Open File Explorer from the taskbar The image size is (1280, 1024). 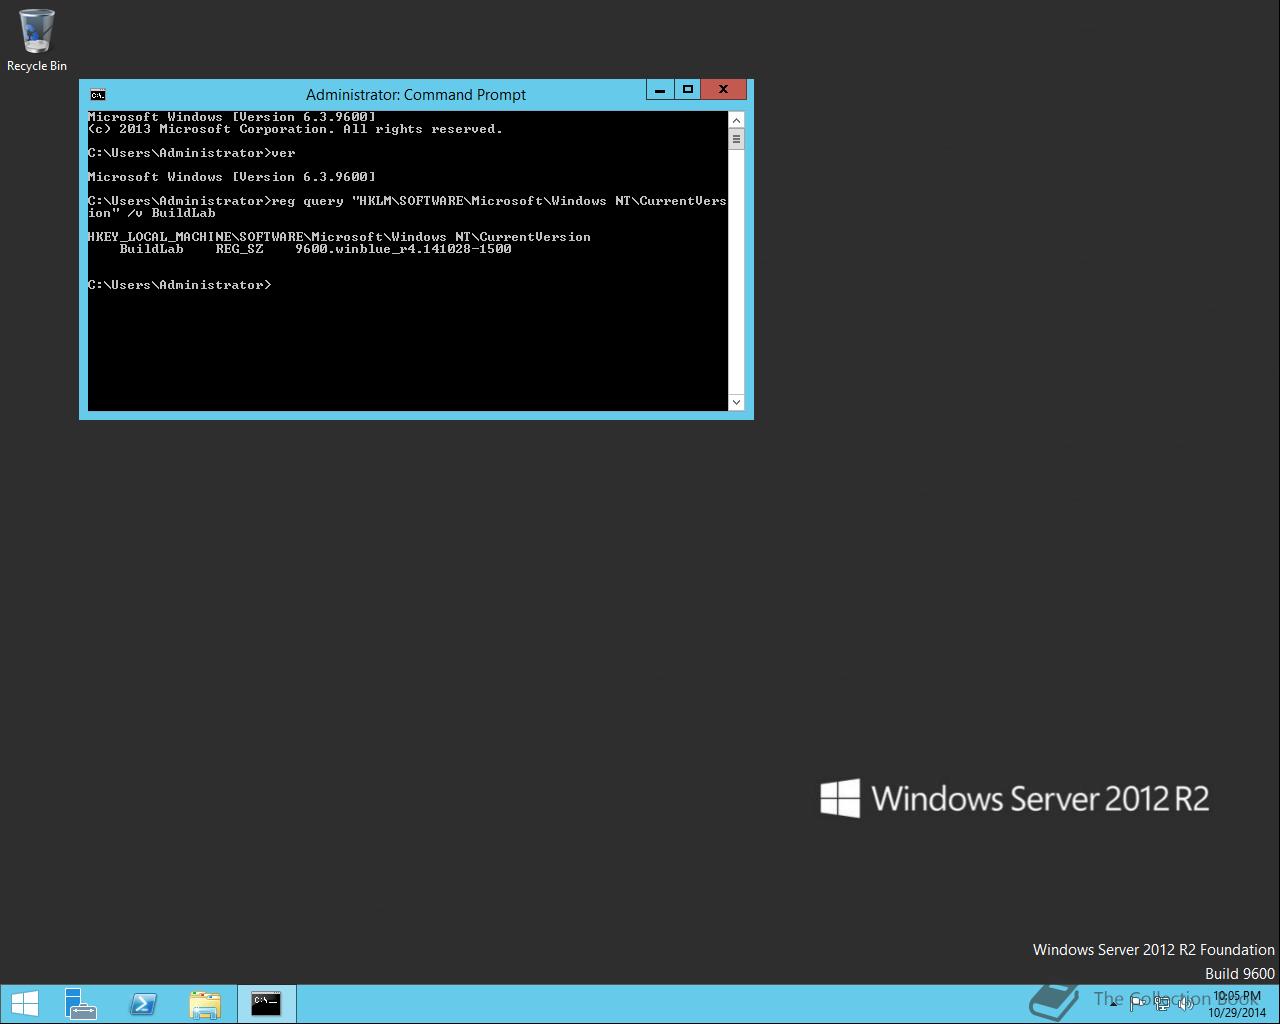[x=205, y=1004]
